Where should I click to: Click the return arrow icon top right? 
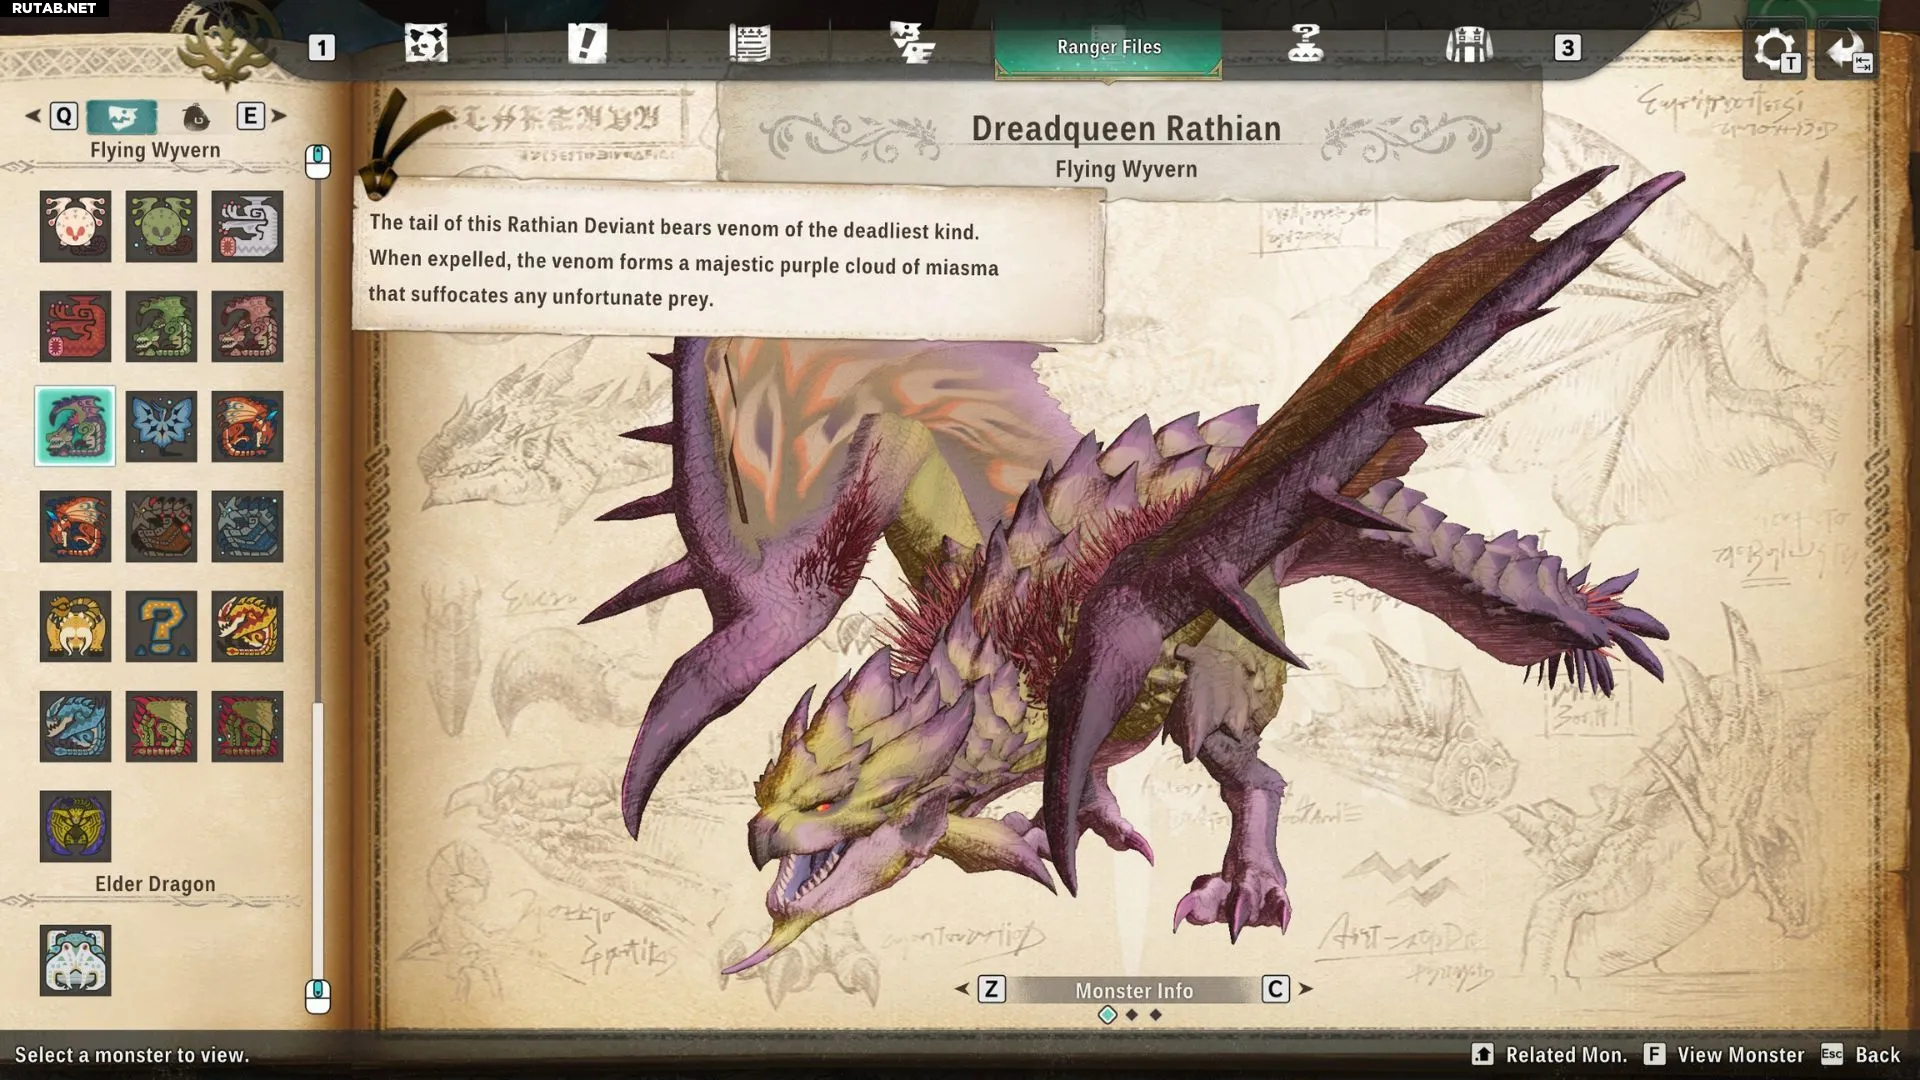point(1846,49)
